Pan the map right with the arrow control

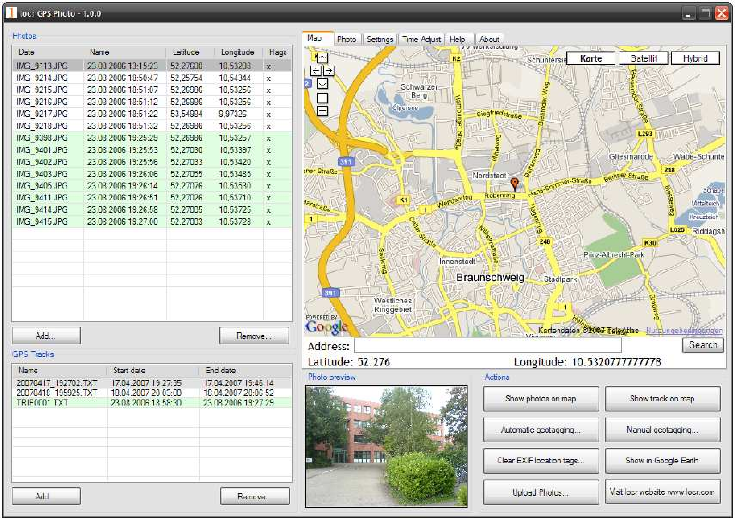pos(329,71)
